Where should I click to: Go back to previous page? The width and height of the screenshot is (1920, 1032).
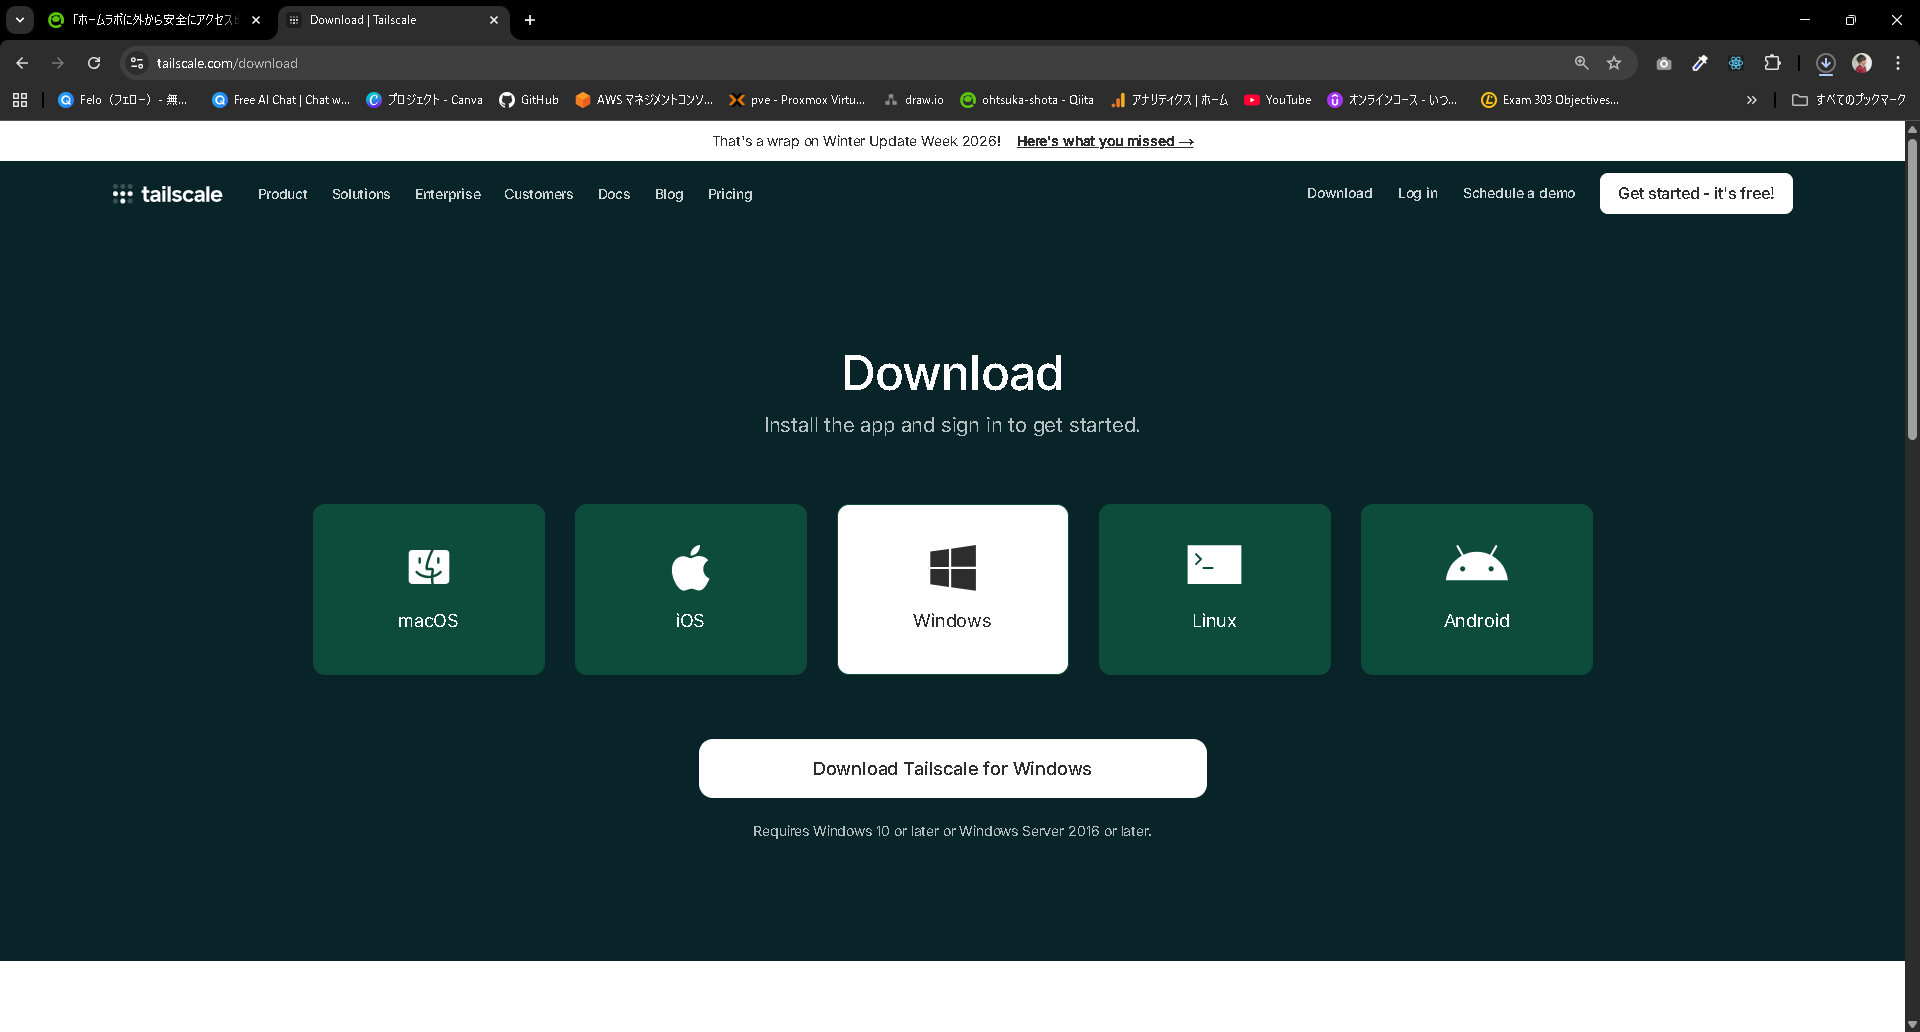tap(22, 63)
